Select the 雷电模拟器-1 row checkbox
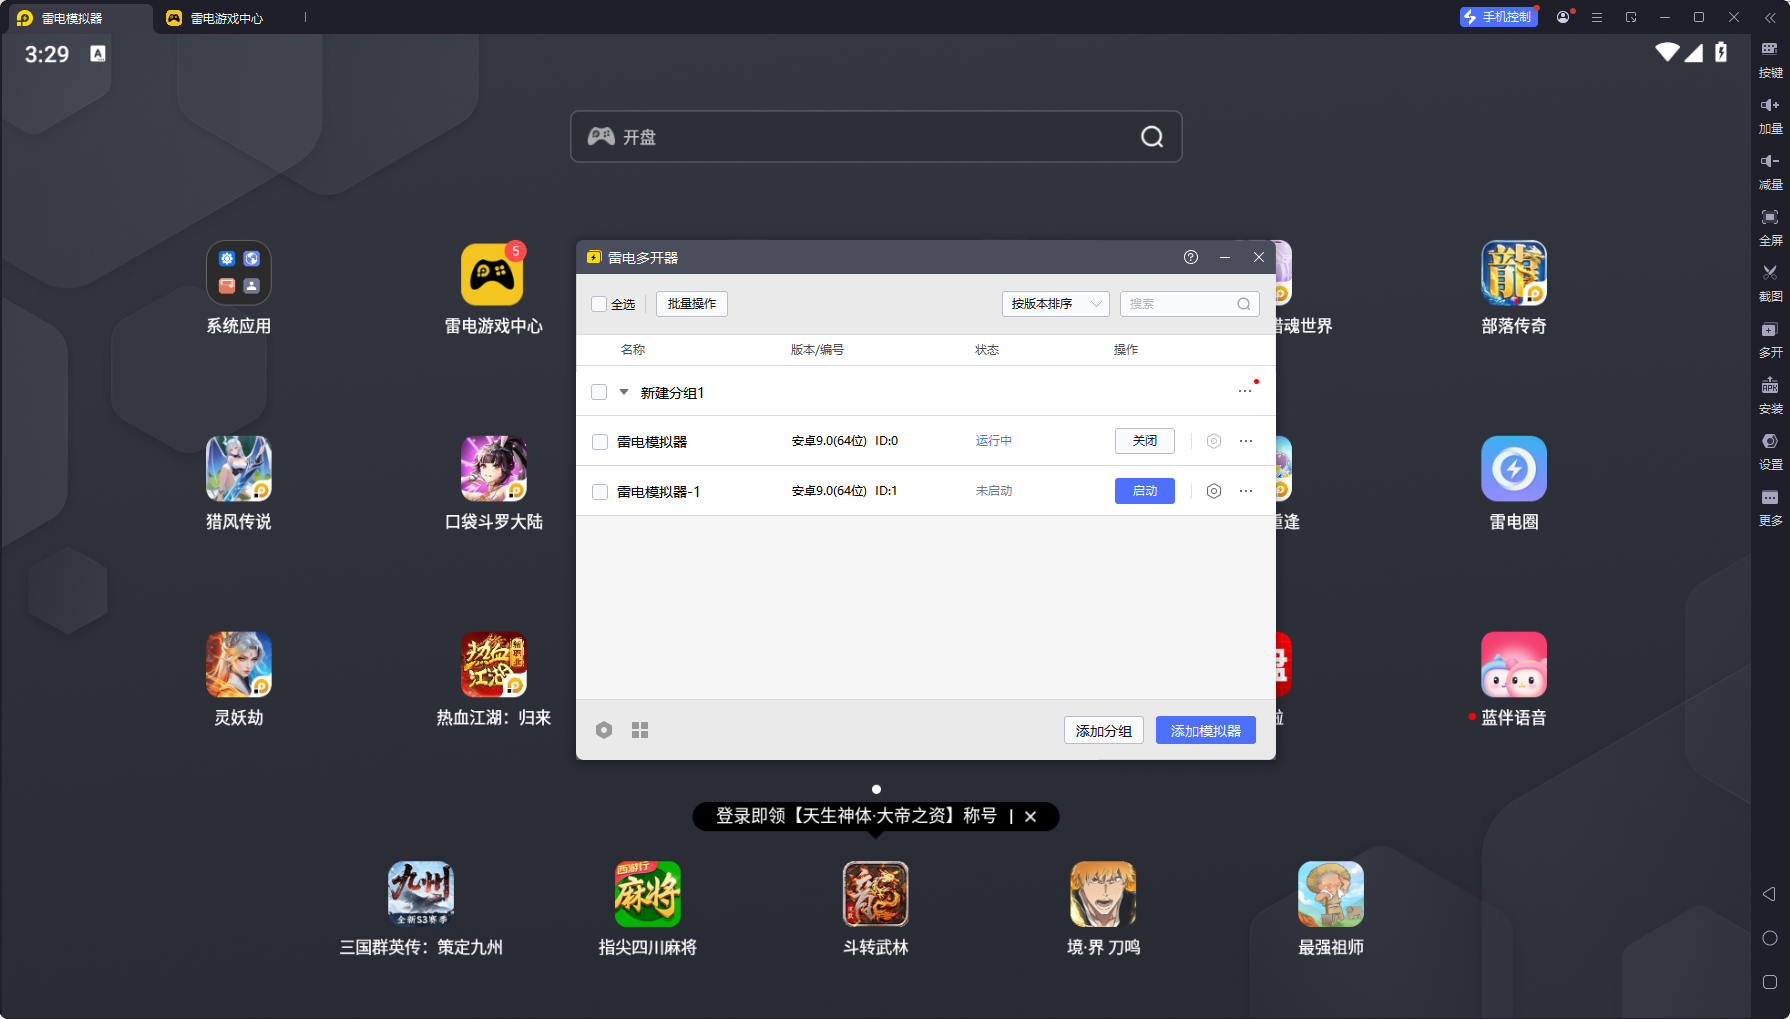 click(600, 491)
